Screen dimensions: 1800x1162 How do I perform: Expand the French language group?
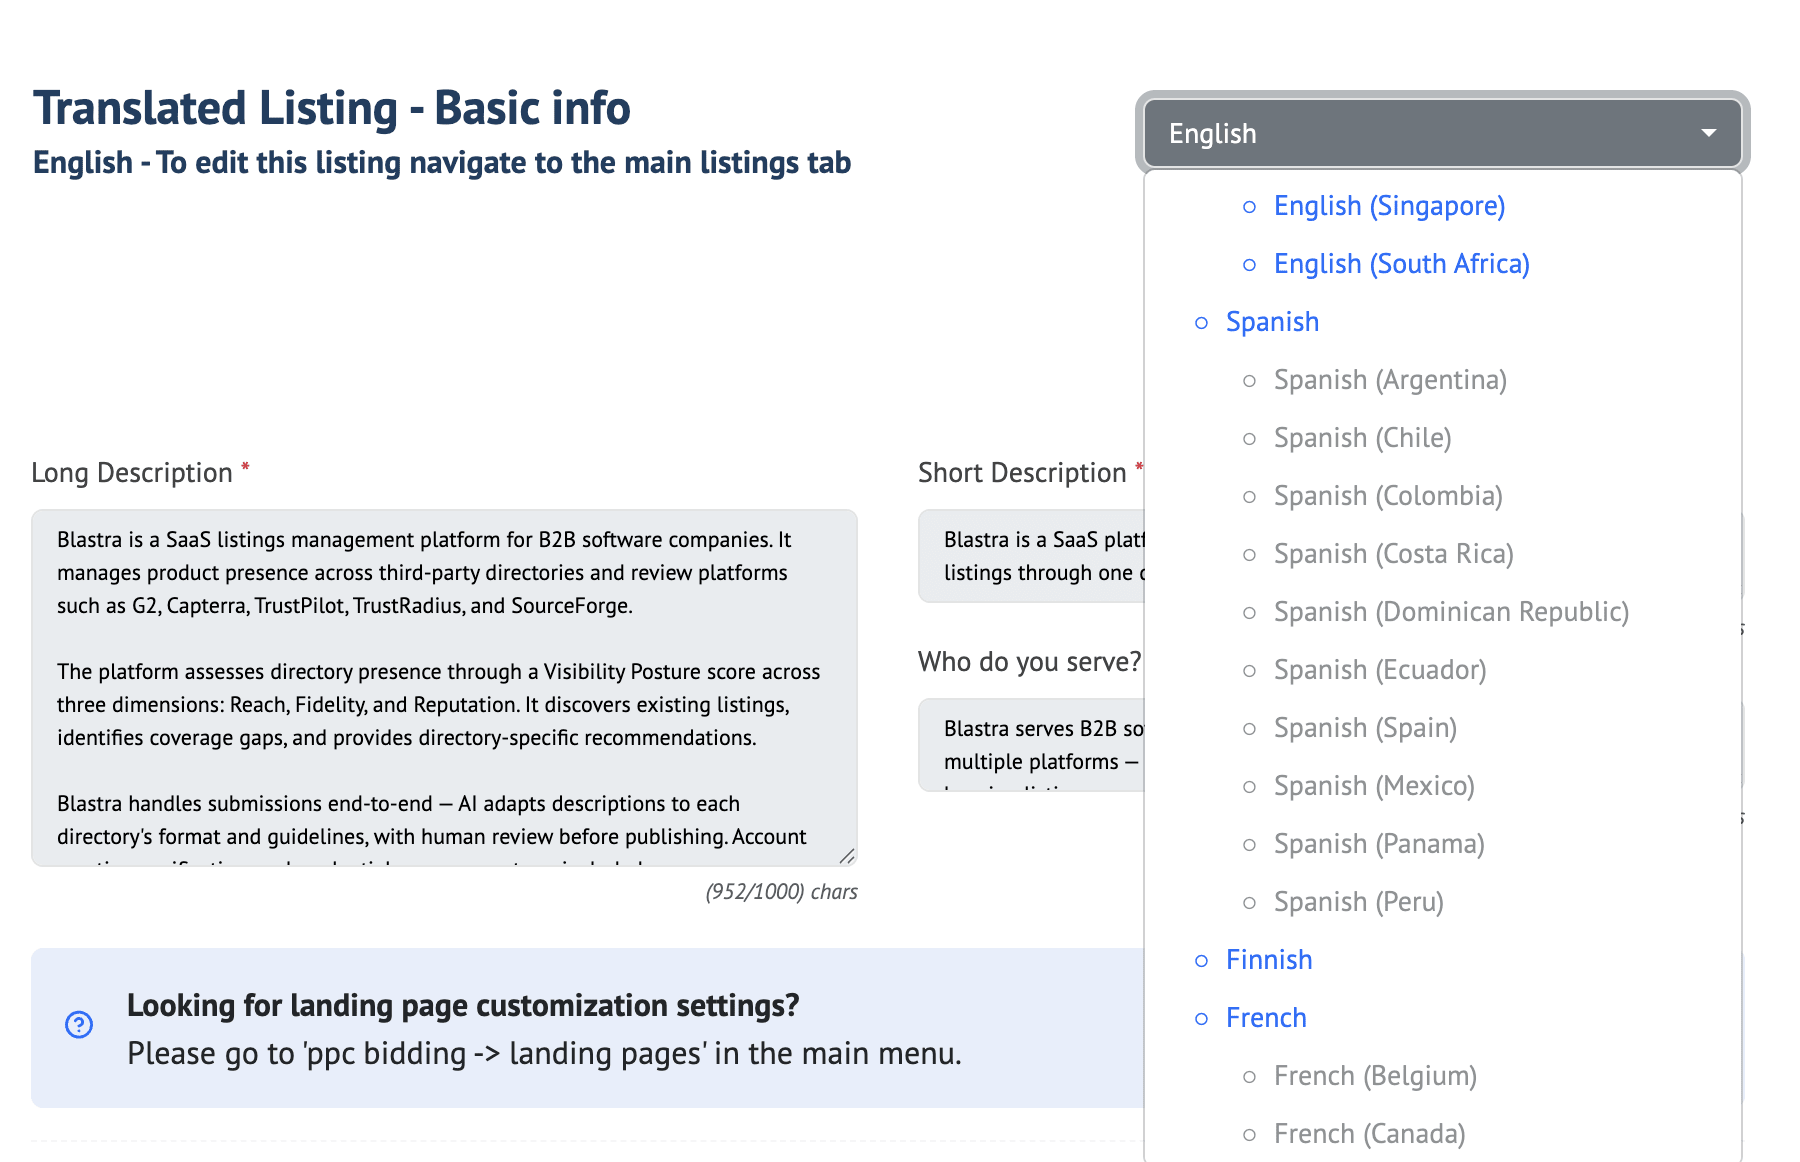coord(1265,1018)
